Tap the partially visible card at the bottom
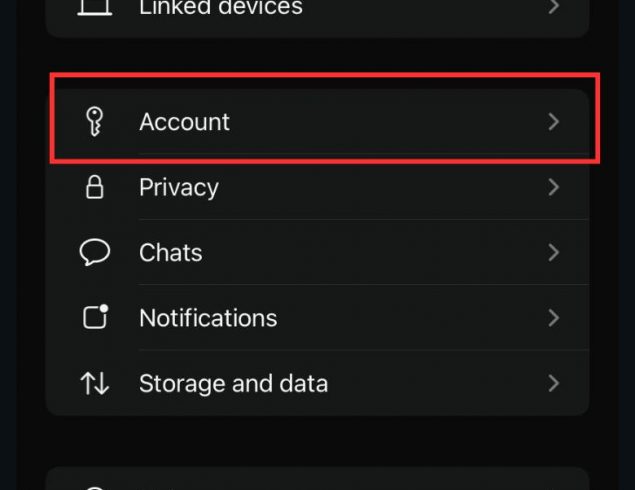This screenshot has width=635, height=490. coord(317,480)
